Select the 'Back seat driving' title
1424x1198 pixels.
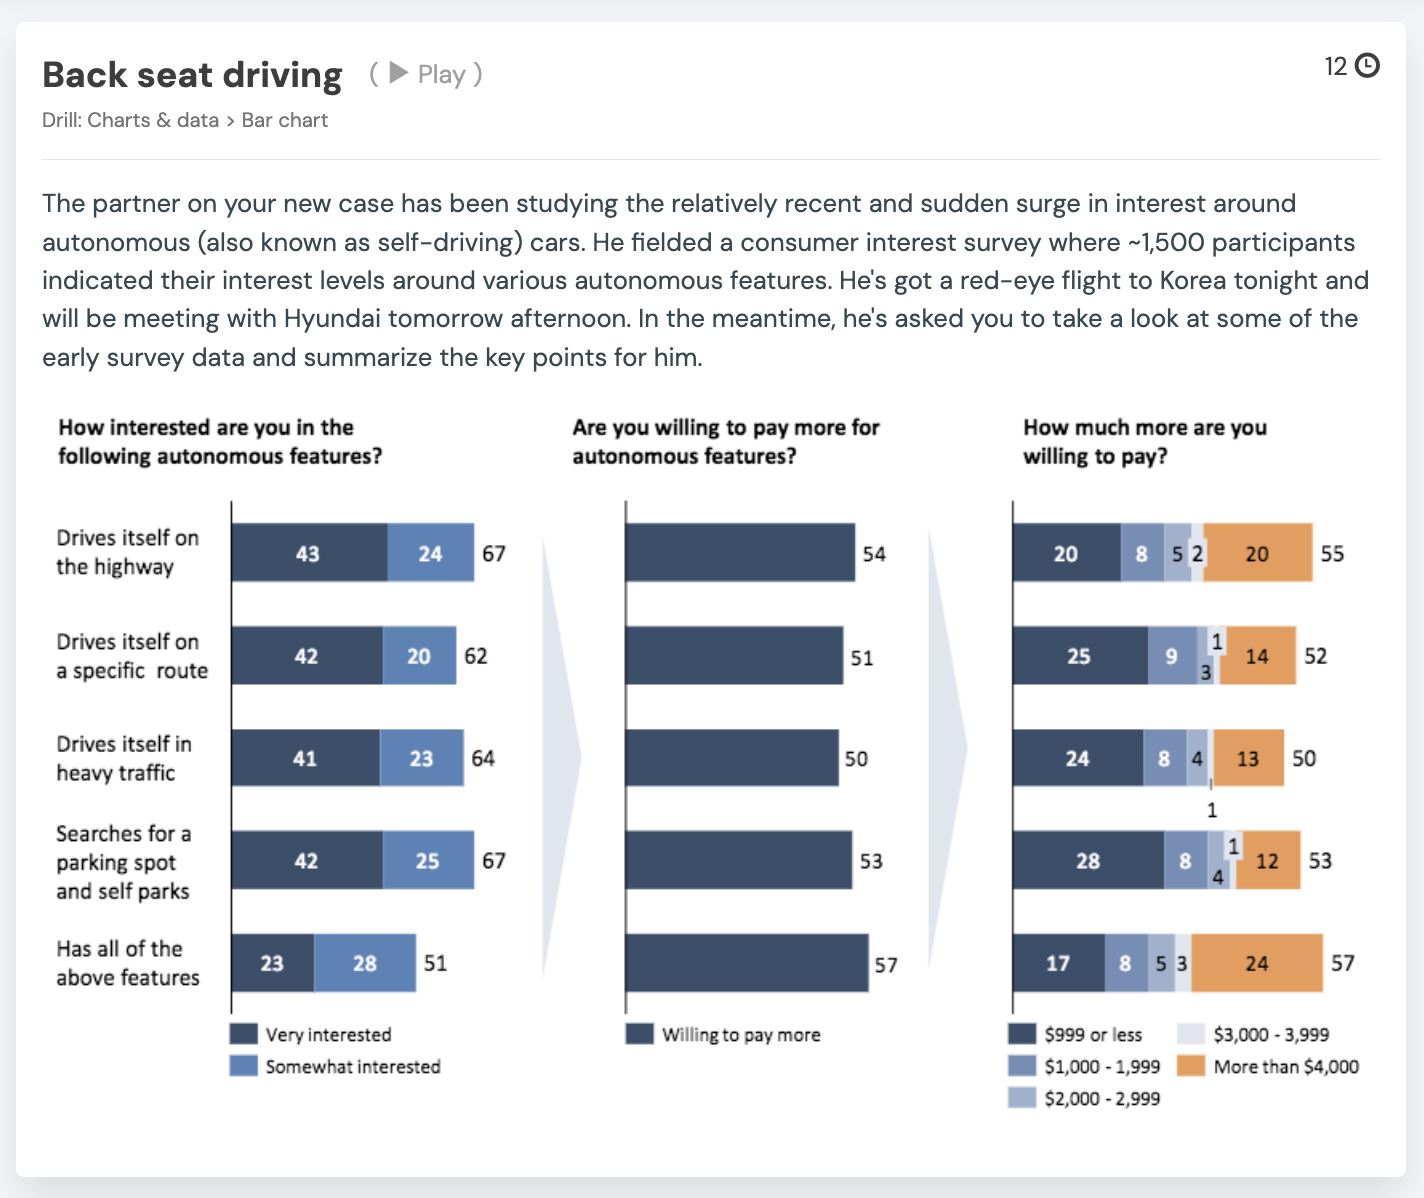pyautogui.click(x=190, y=74)
